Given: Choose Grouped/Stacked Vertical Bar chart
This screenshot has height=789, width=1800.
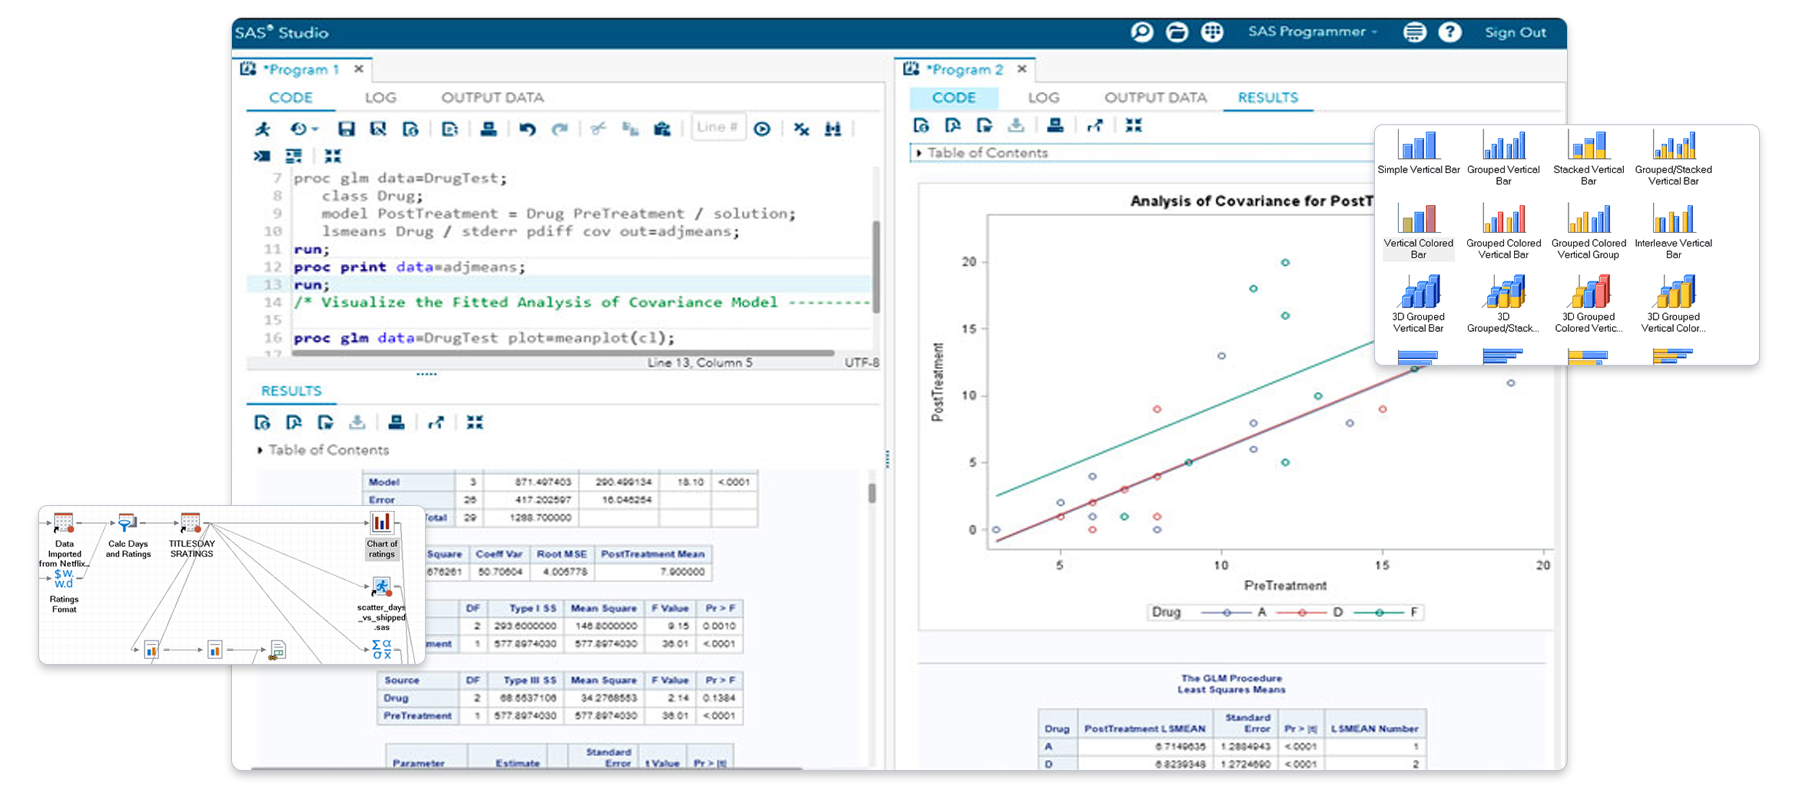Looking at the screenshot, I should tap(1673, 158).
